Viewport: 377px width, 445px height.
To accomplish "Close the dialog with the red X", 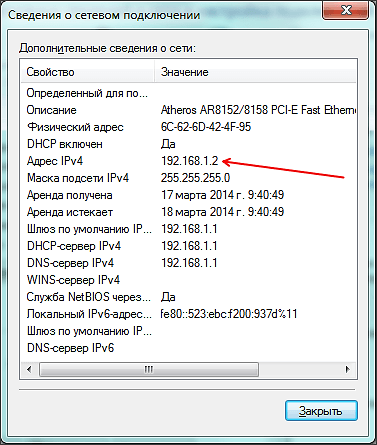I will pyautogui.click(x=346, y=10).
